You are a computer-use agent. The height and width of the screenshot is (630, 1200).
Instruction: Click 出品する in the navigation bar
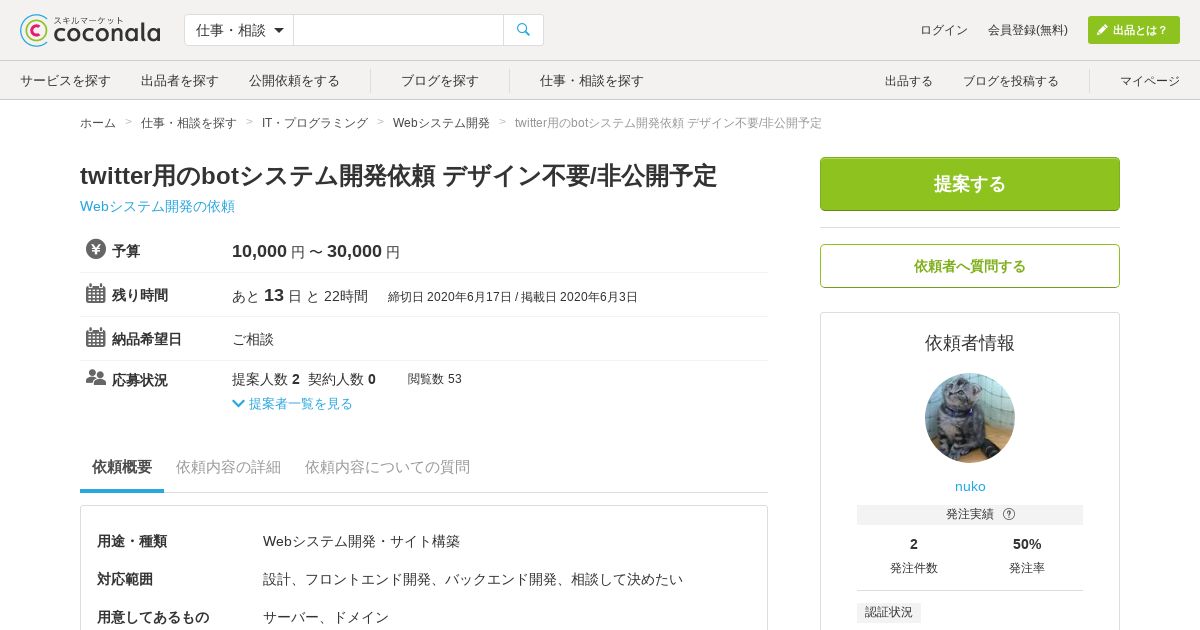[x=909, y=81]
